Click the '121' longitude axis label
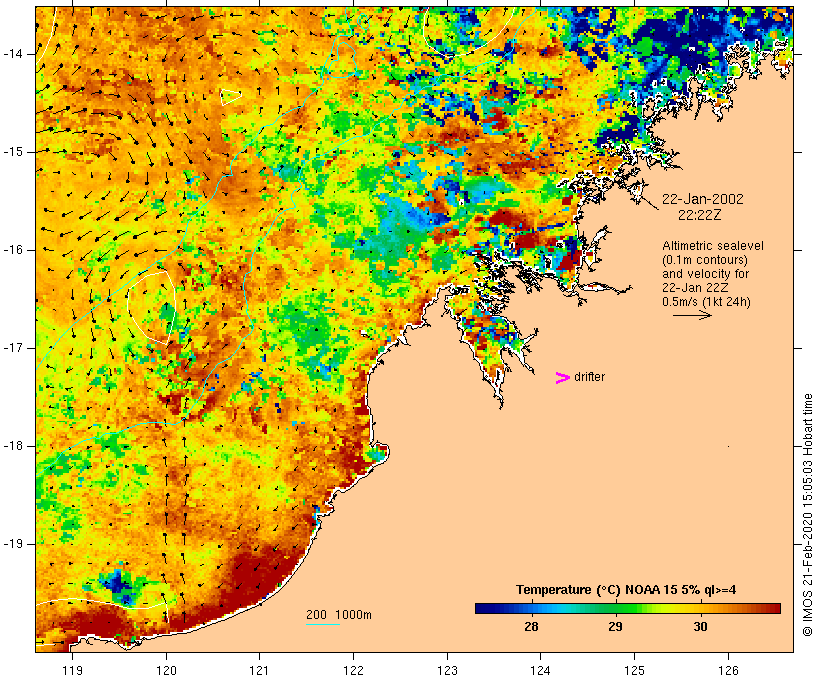The height and width of the screenshot is (680, 820). (x=259, y=670)
